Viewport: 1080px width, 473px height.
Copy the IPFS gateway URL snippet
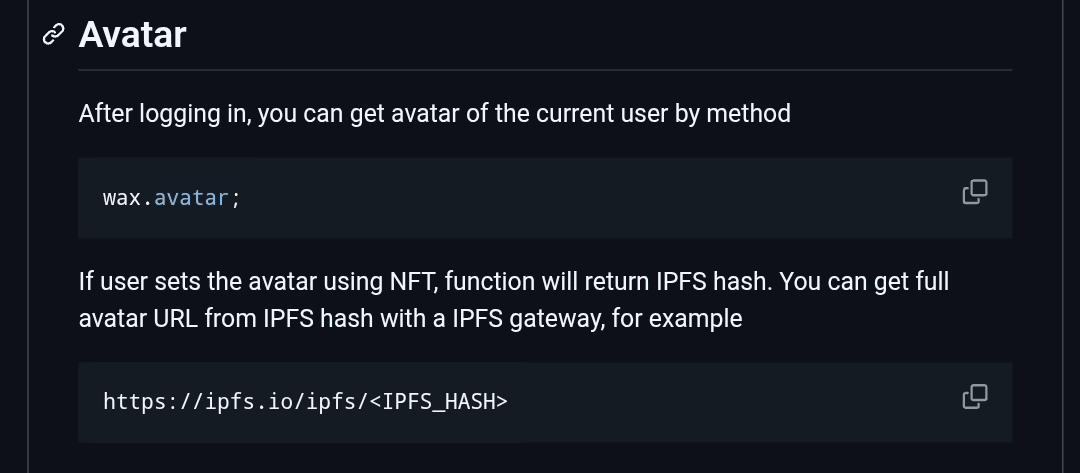tap(975, 397)
